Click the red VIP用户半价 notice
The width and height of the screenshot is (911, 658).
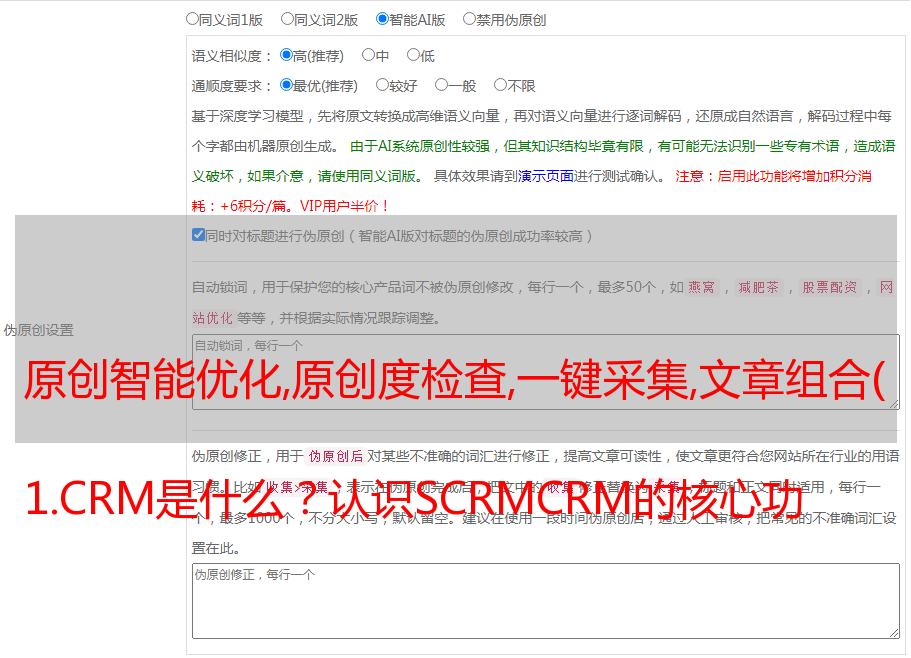(x=345, y=206)
